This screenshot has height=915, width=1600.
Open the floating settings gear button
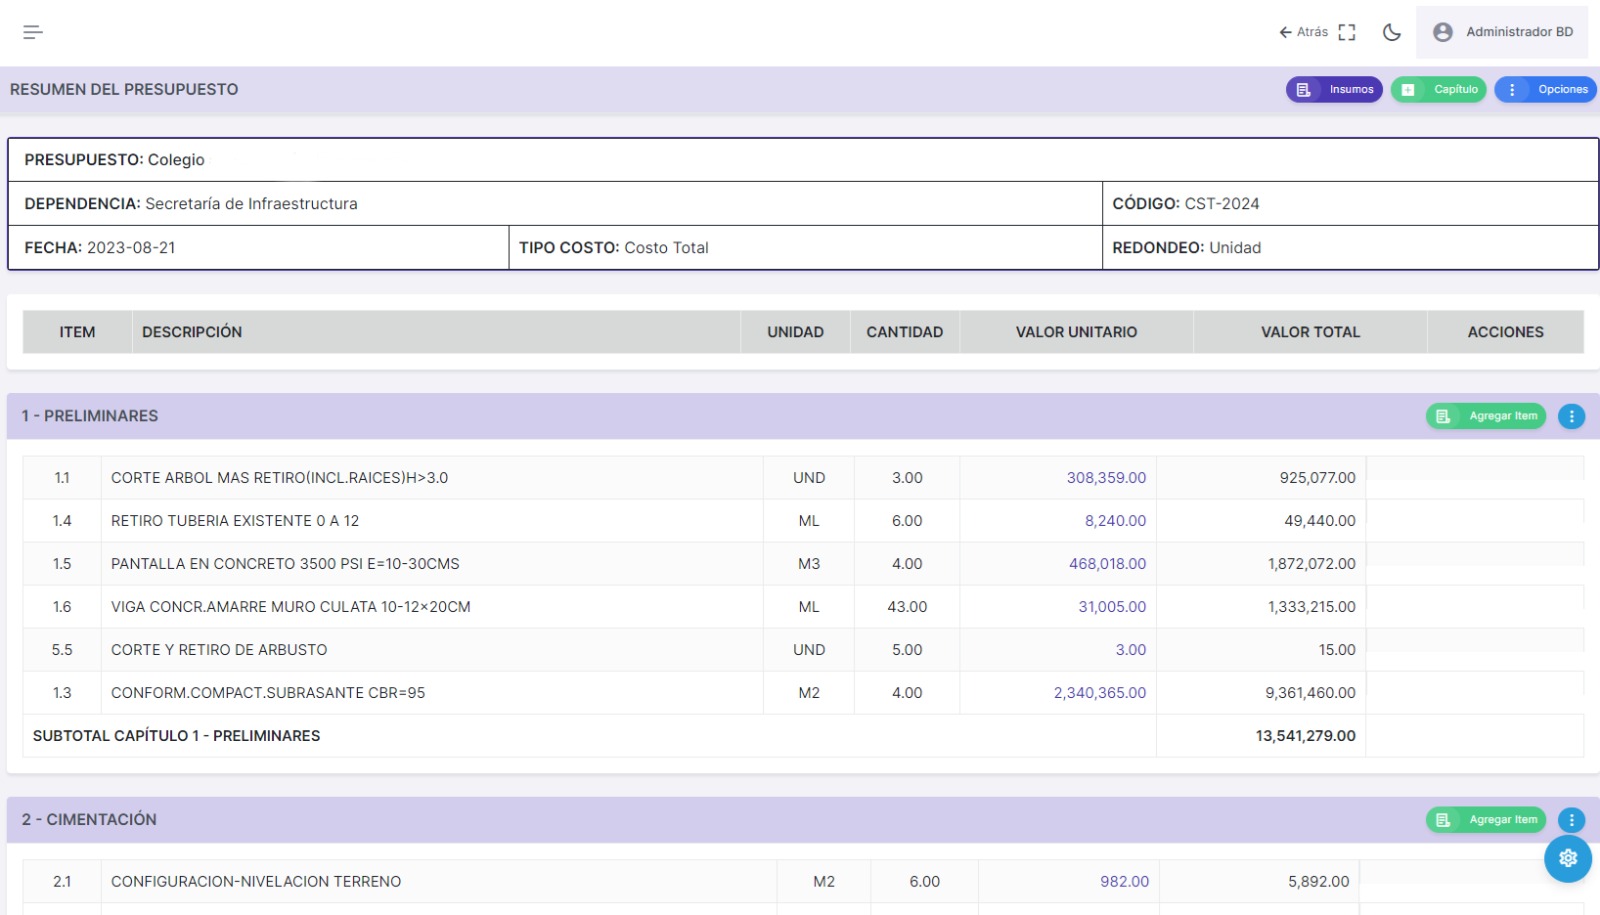click(1567, 858)
